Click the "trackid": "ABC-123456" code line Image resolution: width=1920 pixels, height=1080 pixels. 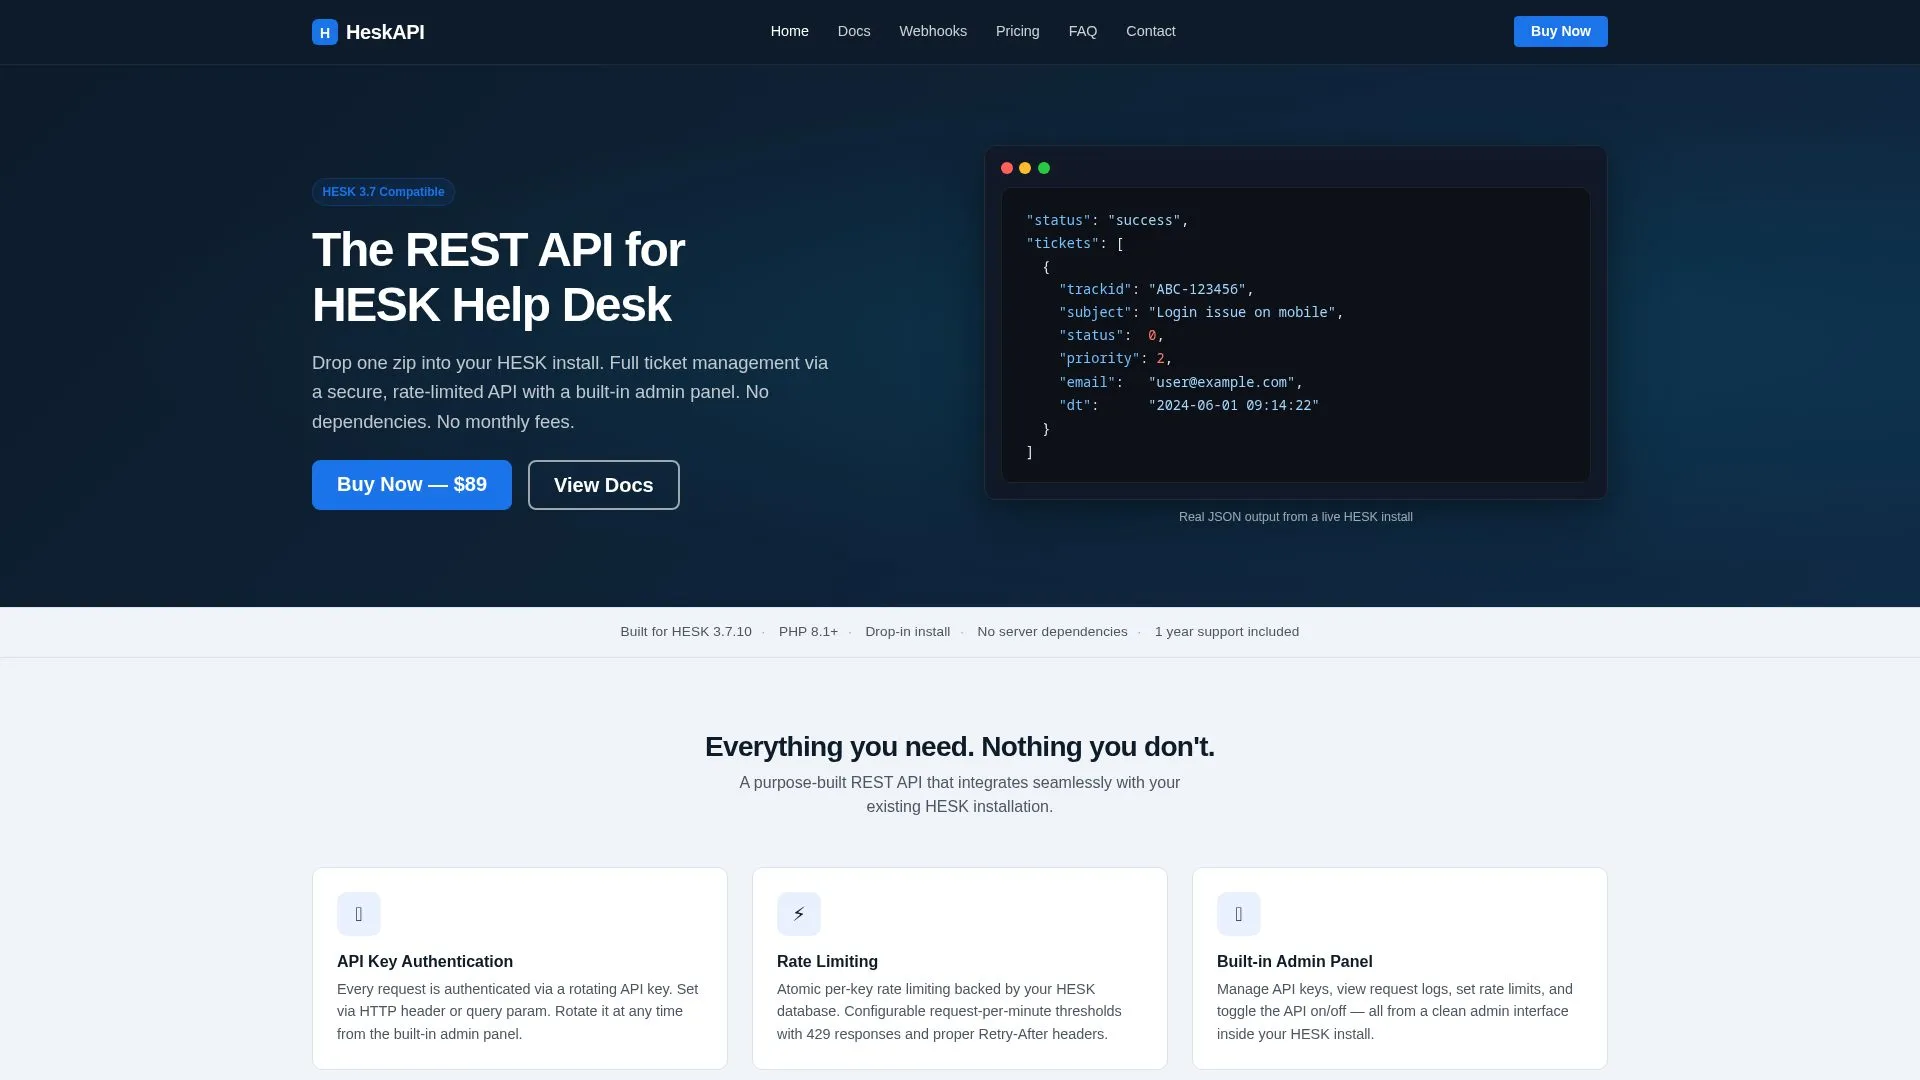1156,289
